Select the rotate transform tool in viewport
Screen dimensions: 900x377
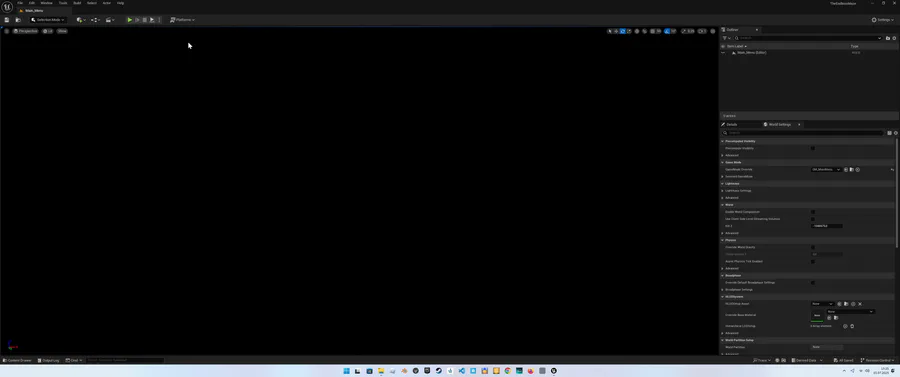pyautogui.click(x=623, y=31)
